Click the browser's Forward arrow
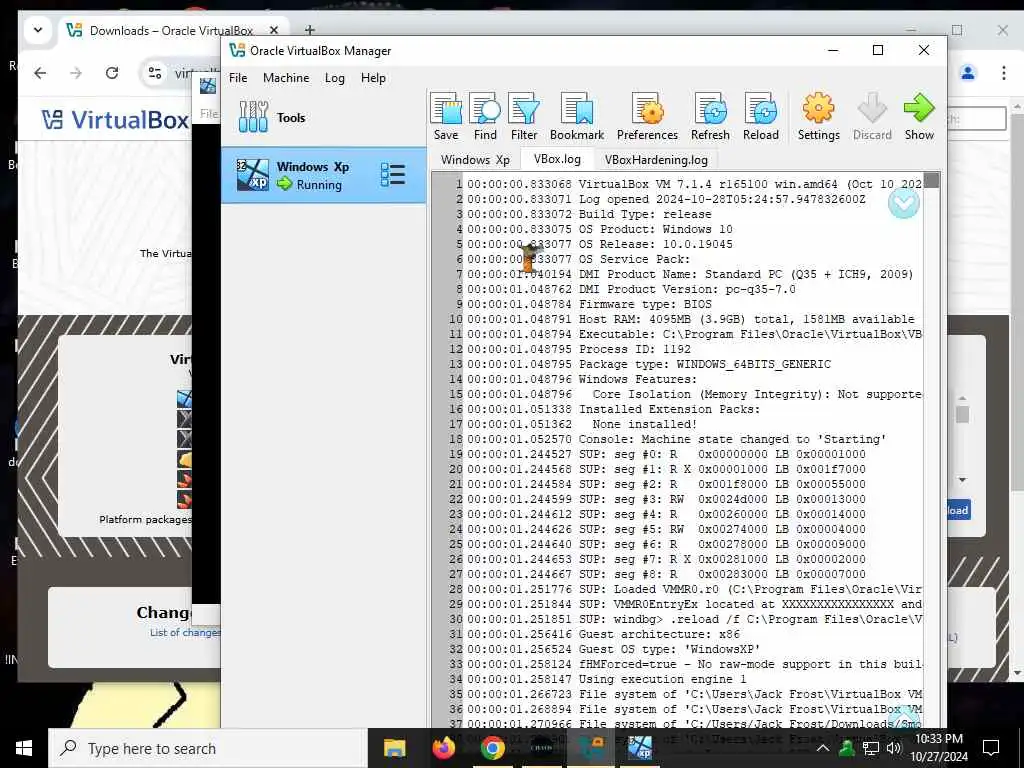This screenshot has height=768, width=1024. coord(76,72)
